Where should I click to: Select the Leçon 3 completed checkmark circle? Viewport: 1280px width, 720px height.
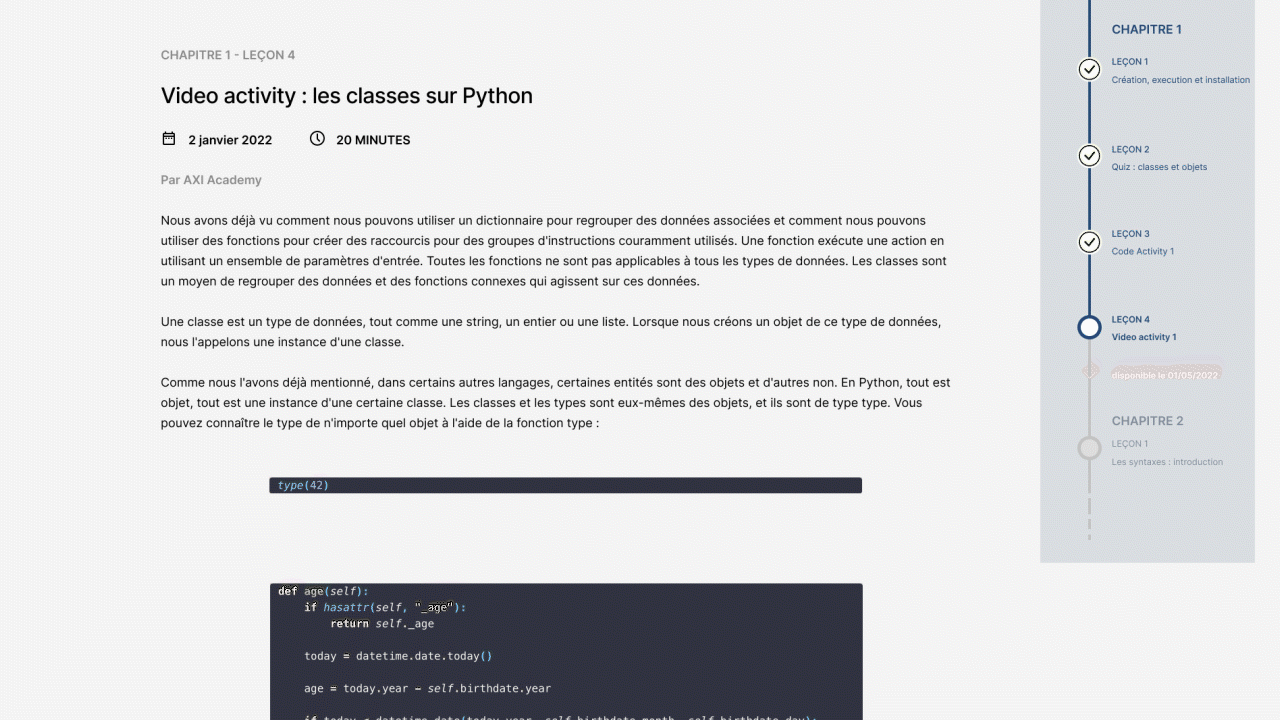point(1089,242)
